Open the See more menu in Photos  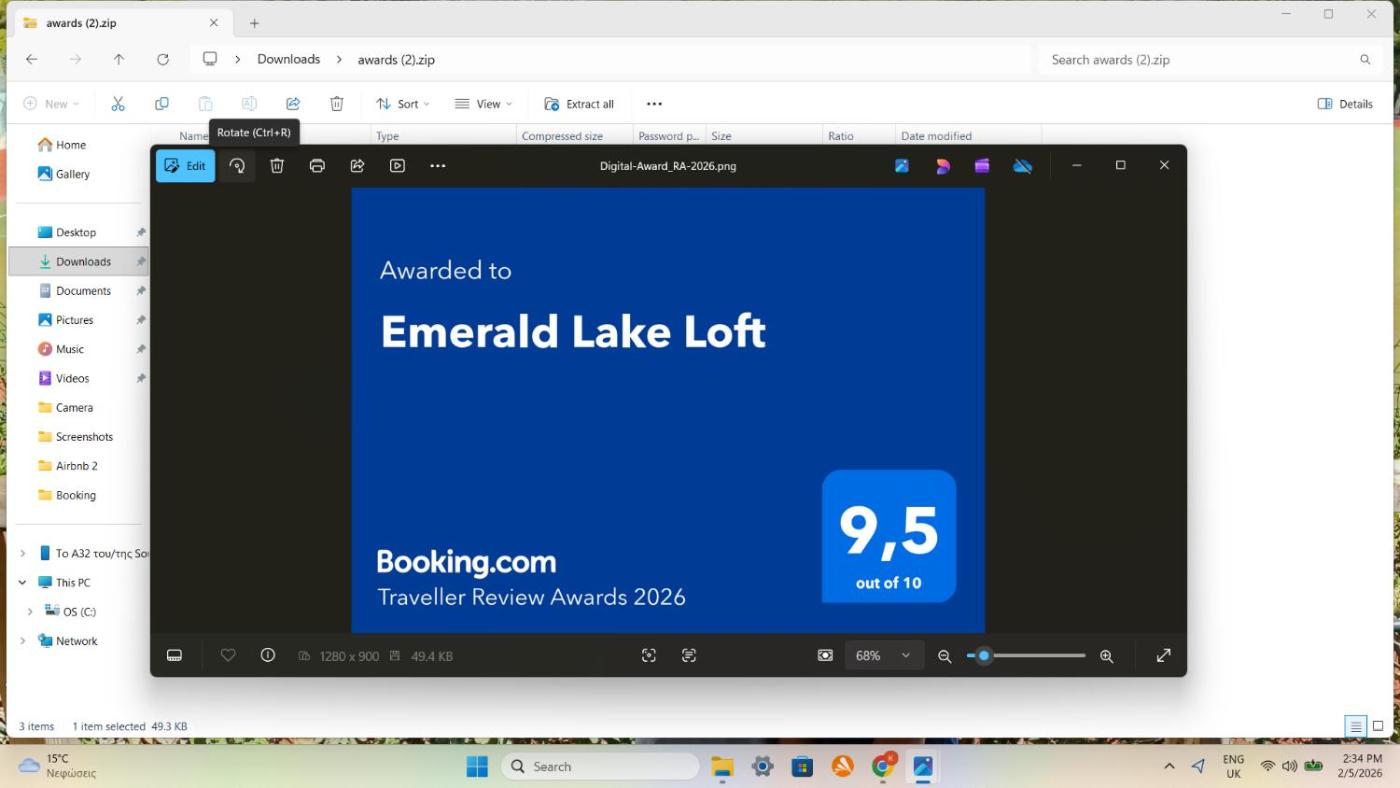click(437, 166)
